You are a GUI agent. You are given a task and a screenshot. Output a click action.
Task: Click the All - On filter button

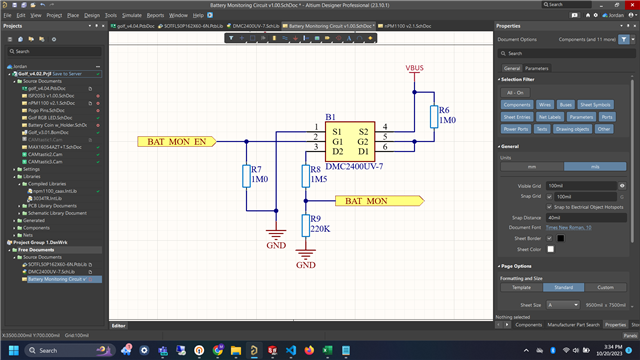[515, 93]
